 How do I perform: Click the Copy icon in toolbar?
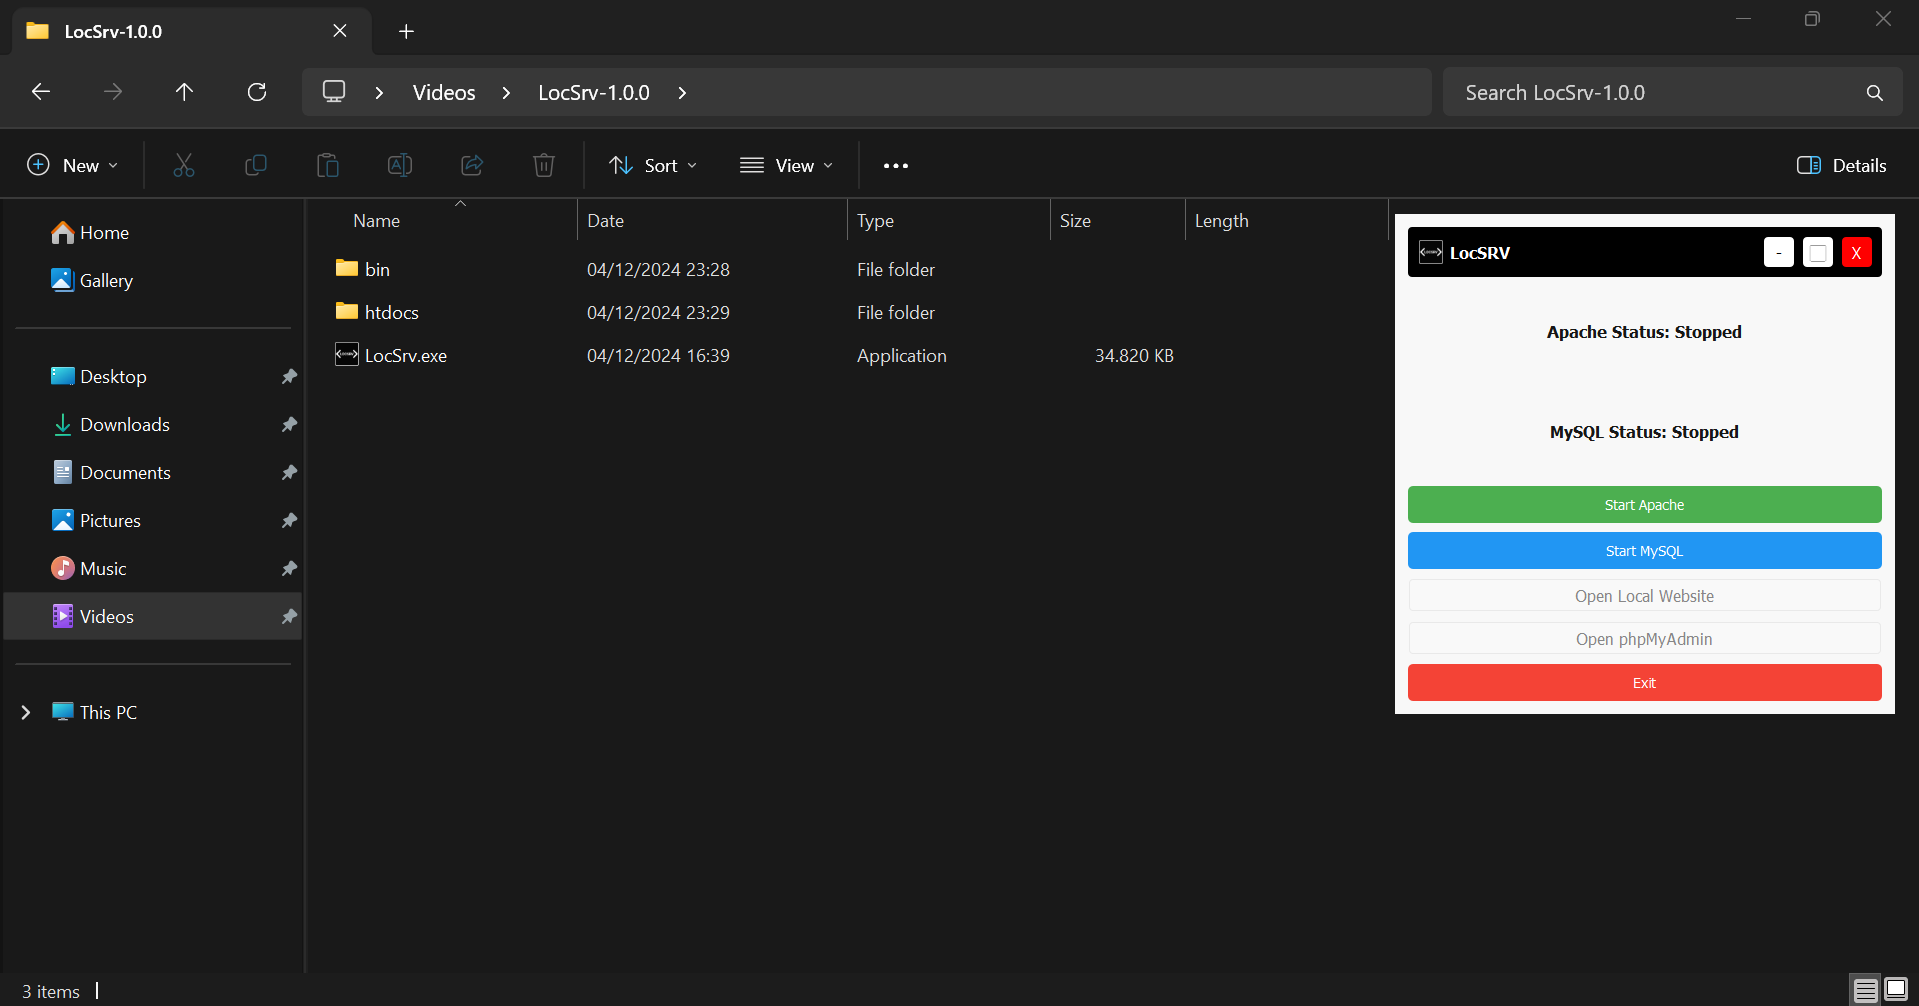pos(256,165)
